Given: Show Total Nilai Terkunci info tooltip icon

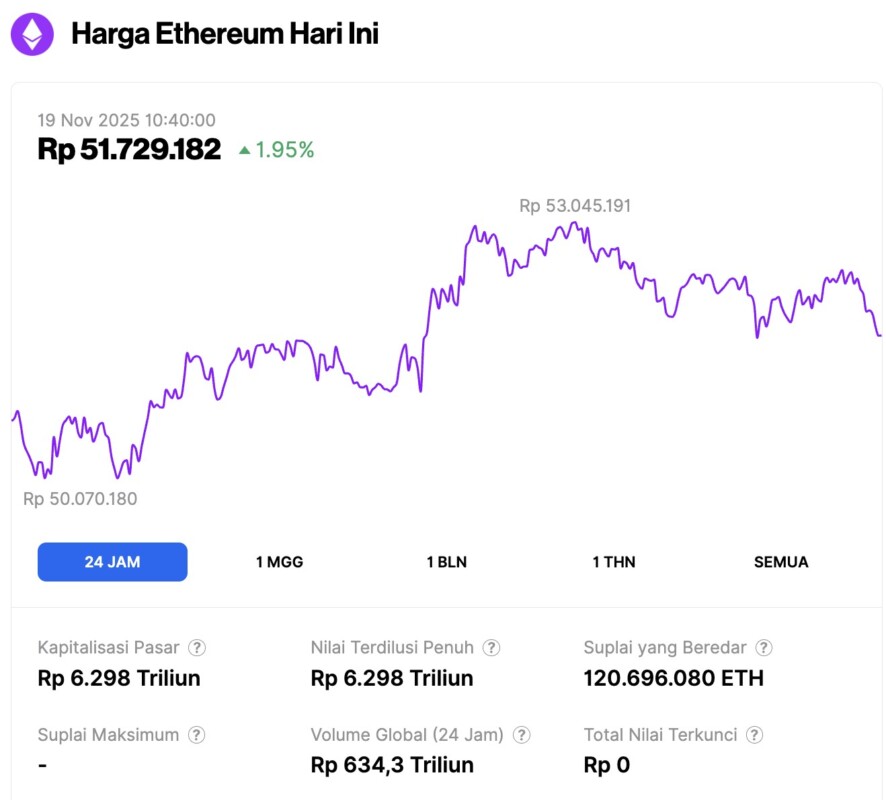Looking at the screenshot, I should click(755, 735).
